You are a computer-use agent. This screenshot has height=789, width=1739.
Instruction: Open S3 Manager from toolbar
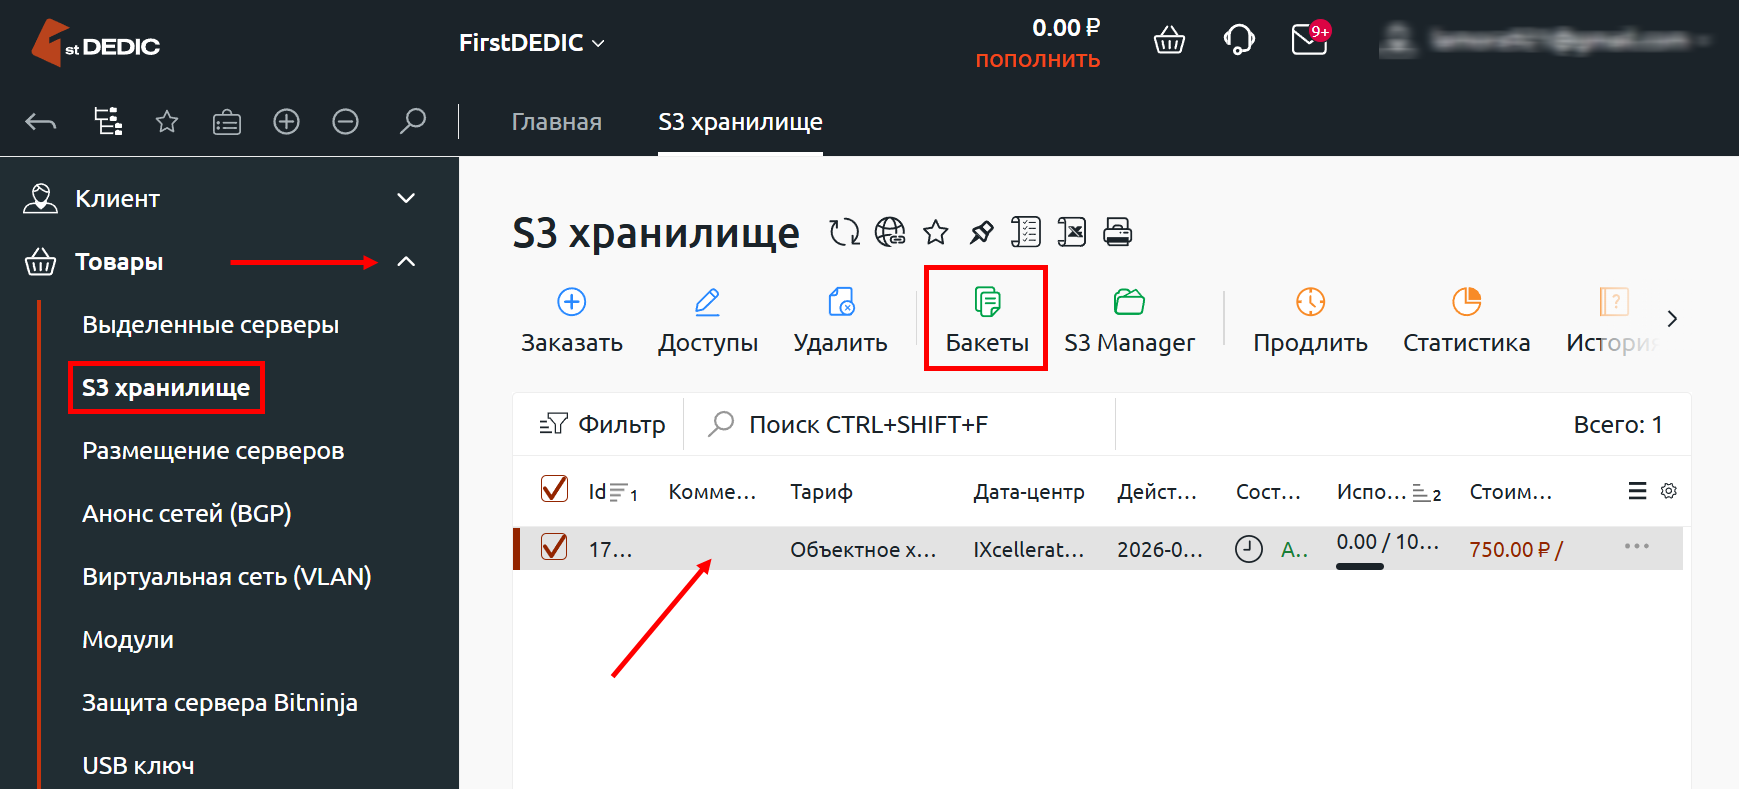point(1129,320)
